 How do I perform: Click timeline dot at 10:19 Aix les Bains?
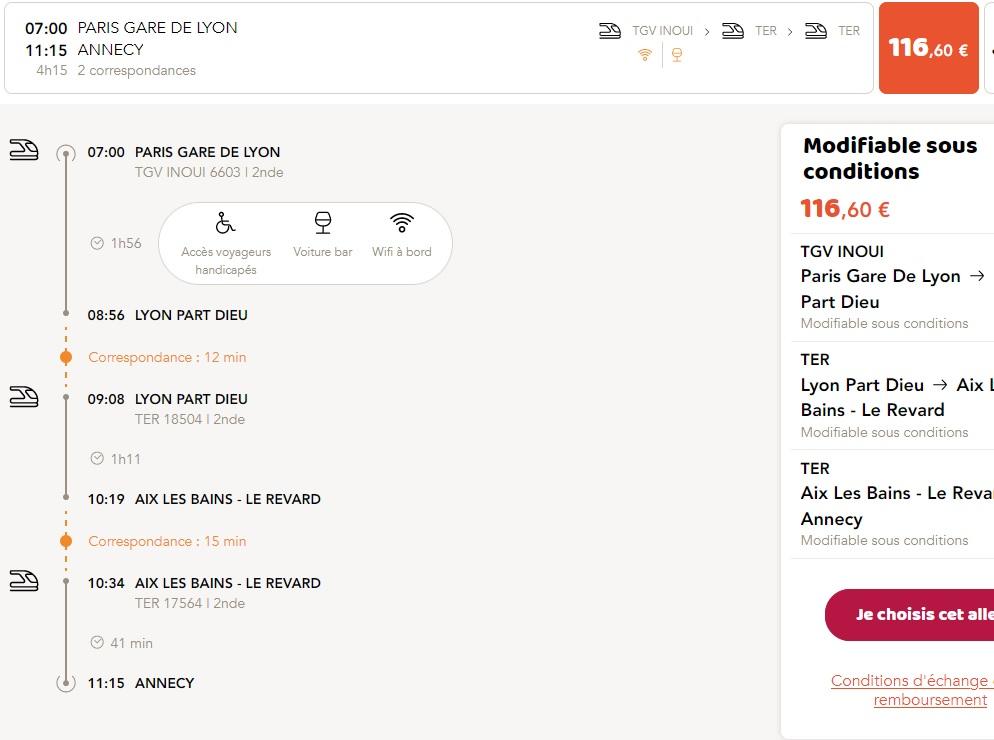(x=66, y=497)
